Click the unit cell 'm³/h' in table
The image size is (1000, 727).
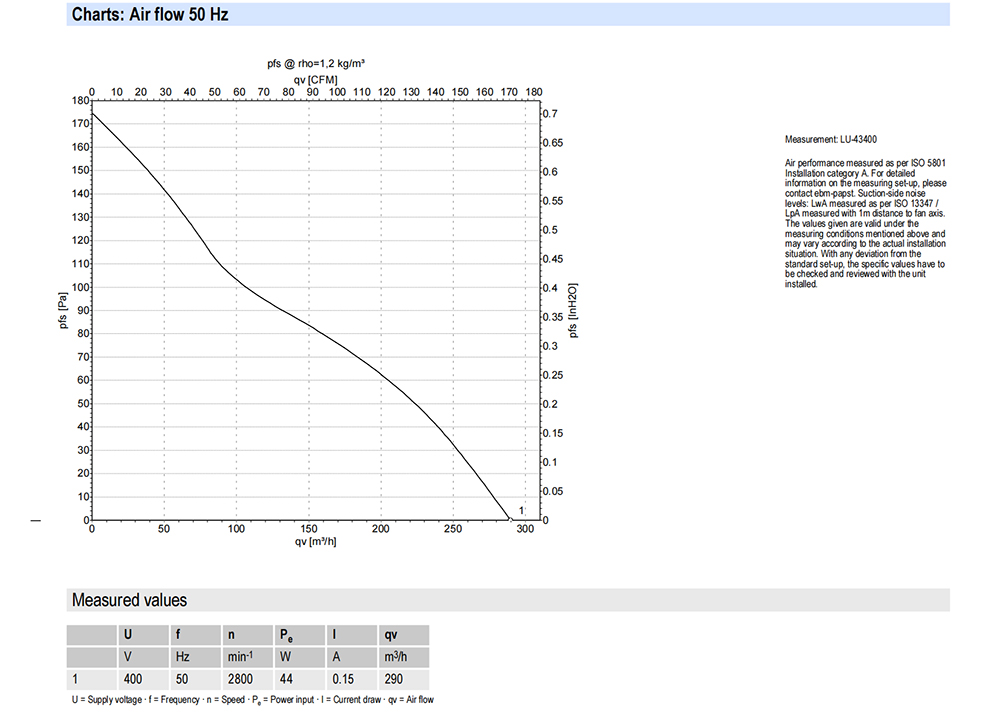[404, 657]
